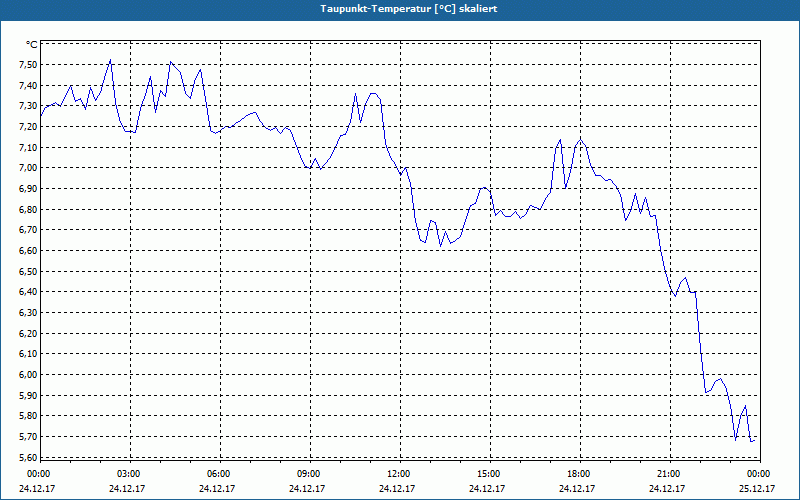Click the 03:00 time label
Image resolution: width=800 pixels, height=500 pixels.
128,474
